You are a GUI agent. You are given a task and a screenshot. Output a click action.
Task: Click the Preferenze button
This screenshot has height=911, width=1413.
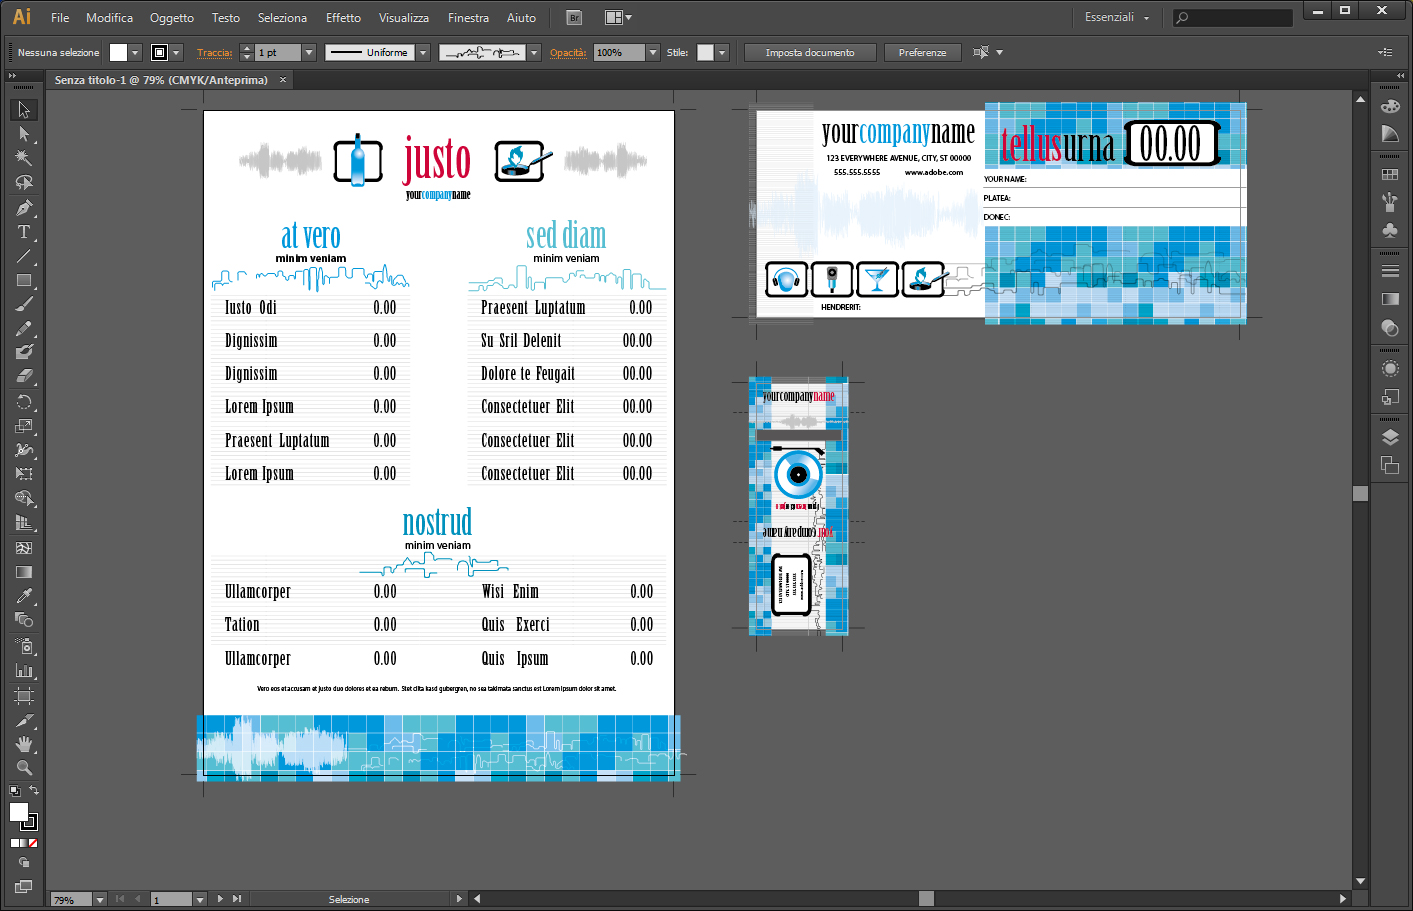pyautogui.click(x=922, y=53)
